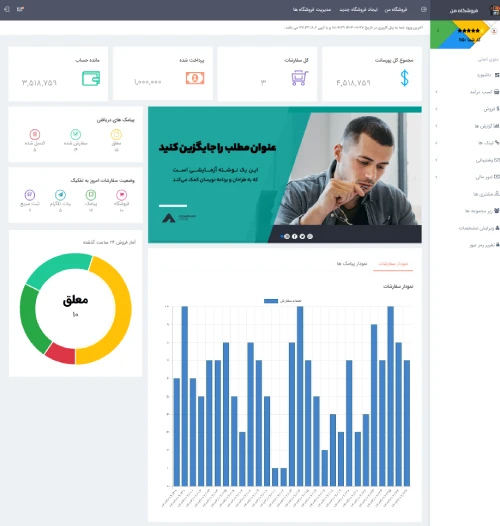Open زیر مجموعه ها in the sidebar
The image size is (500, 526).
(x=479, y=211)
